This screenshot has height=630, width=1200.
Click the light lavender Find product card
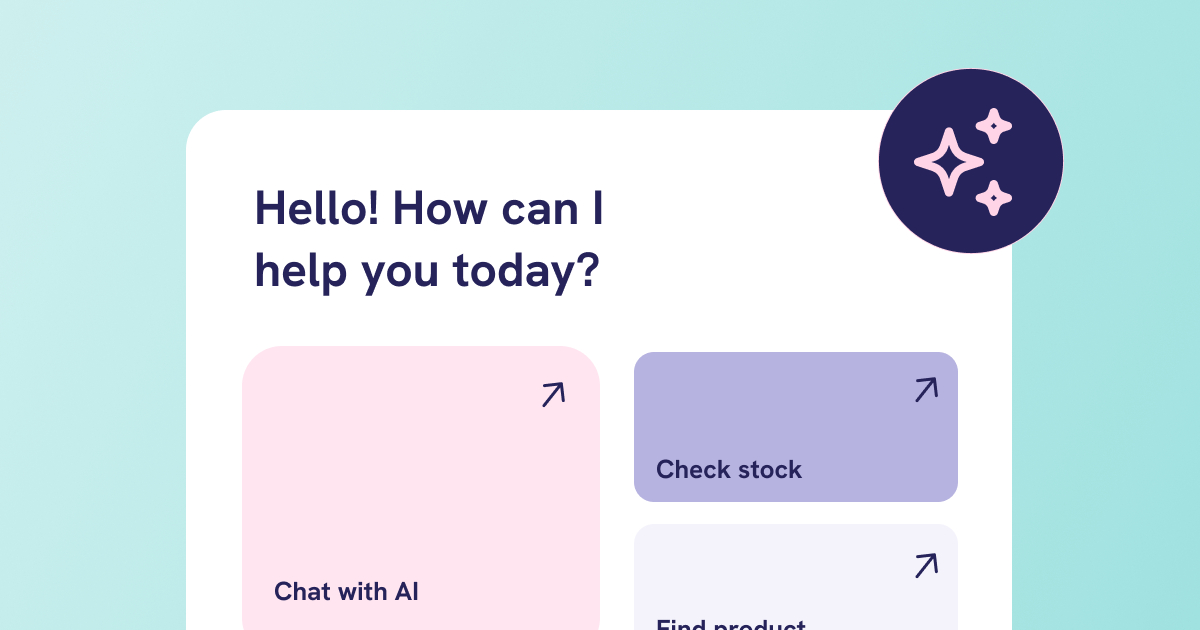tap(796, 577)
